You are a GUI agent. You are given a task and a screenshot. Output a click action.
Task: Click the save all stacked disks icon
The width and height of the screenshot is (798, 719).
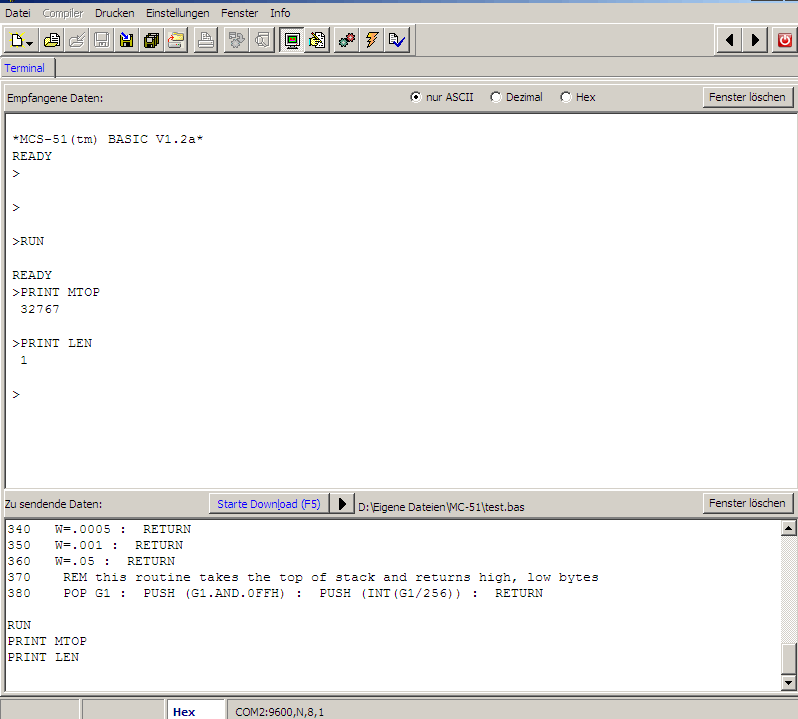pos(151,40)
